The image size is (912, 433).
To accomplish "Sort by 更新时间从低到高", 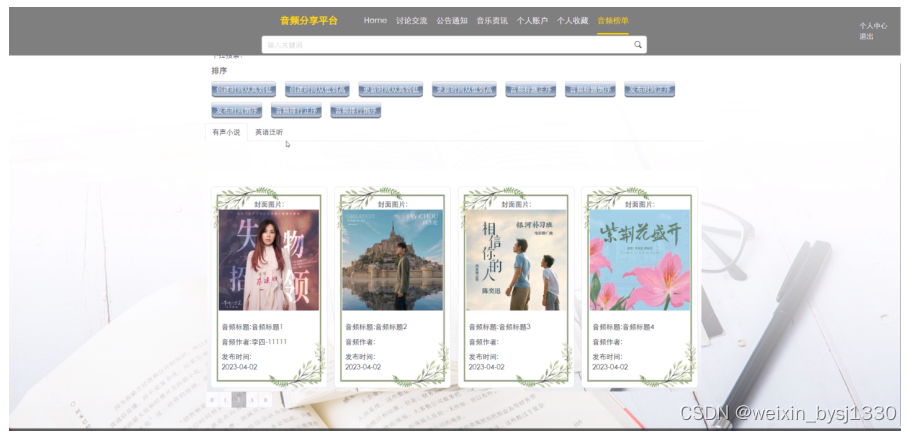I will click(464, 90).
